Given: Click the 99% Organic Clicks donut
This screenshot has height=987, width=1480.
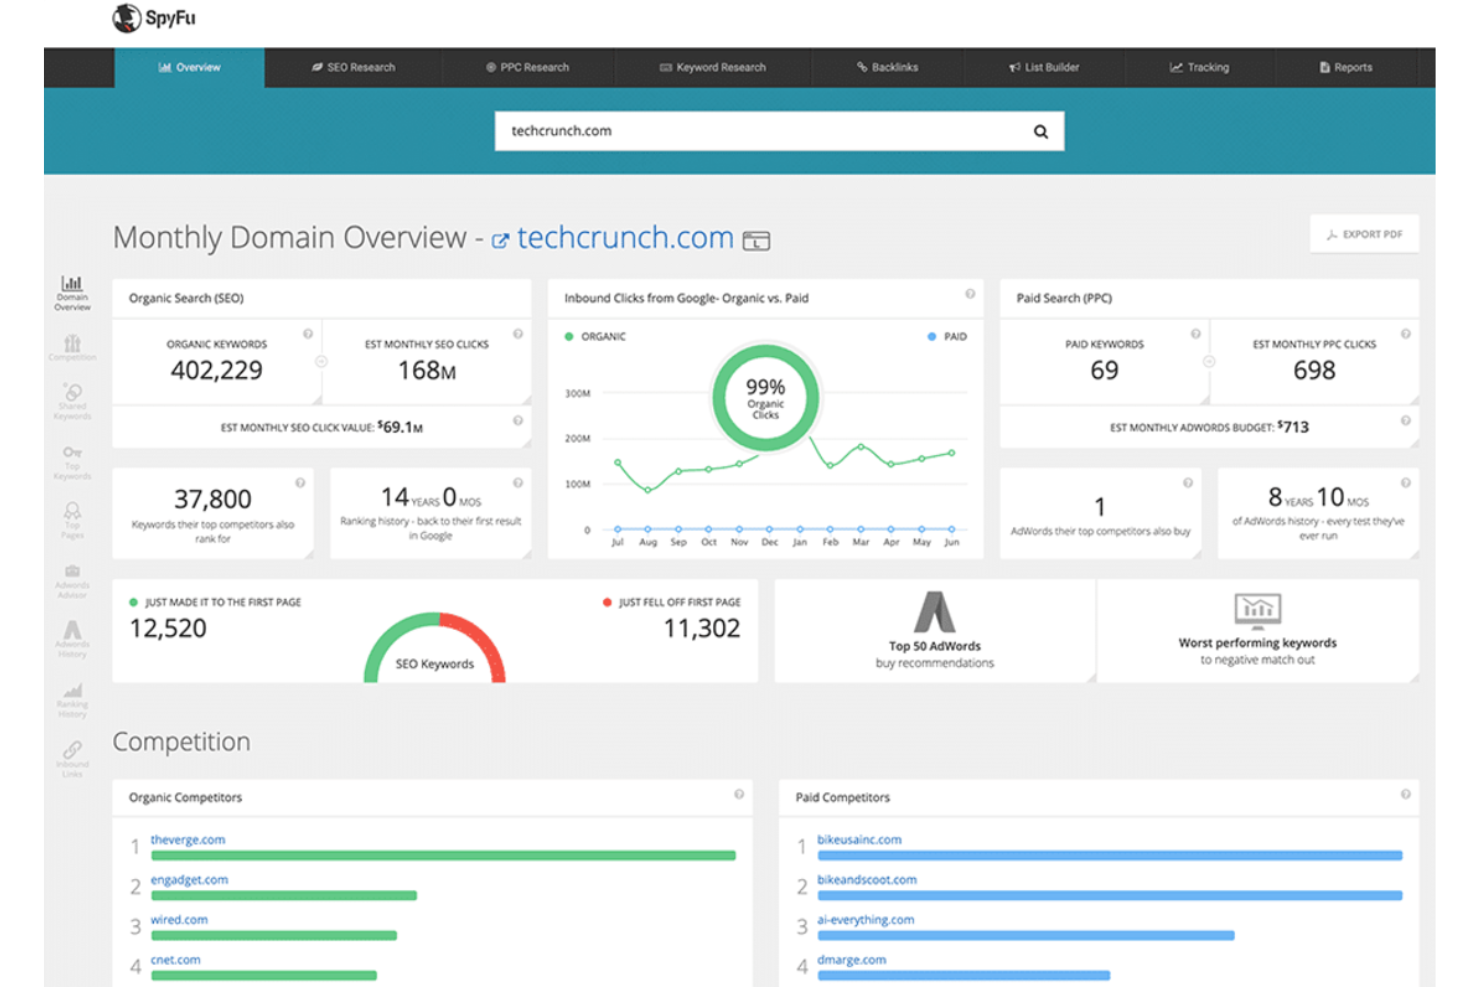Looking at the screenshot, I should (766, 398).
